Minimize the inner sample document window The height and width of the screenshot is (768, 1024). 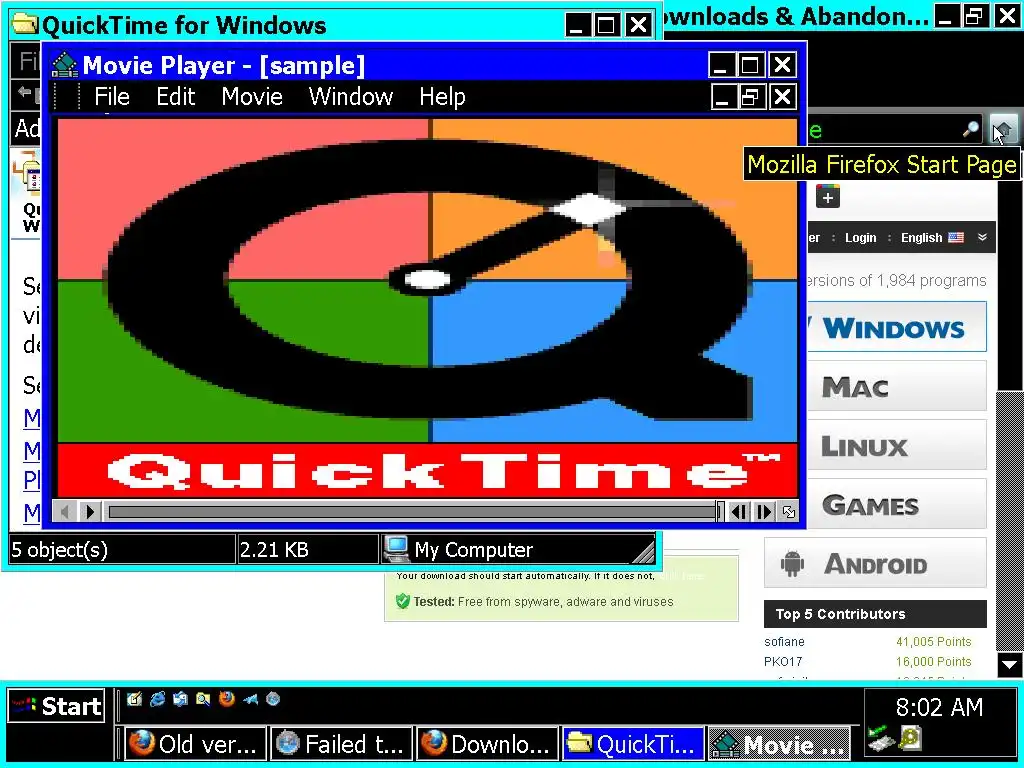tap(722, 97)
